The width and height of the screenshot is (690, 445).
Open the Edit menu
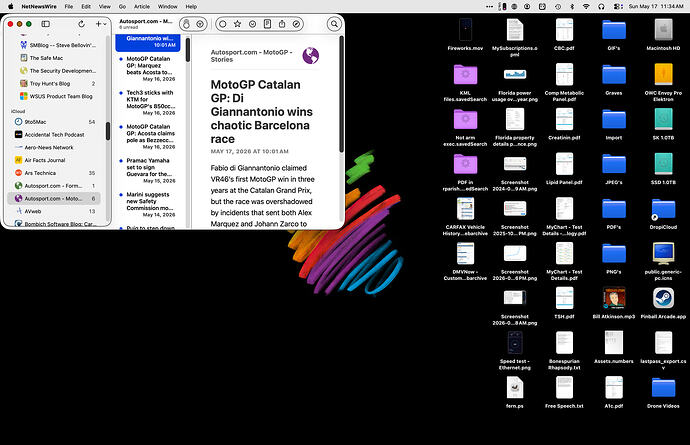86,6
